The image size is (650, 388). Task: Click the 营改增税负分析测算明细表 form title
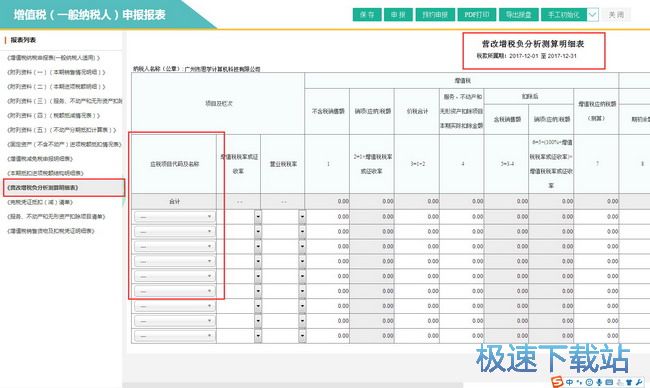point(533,44)
